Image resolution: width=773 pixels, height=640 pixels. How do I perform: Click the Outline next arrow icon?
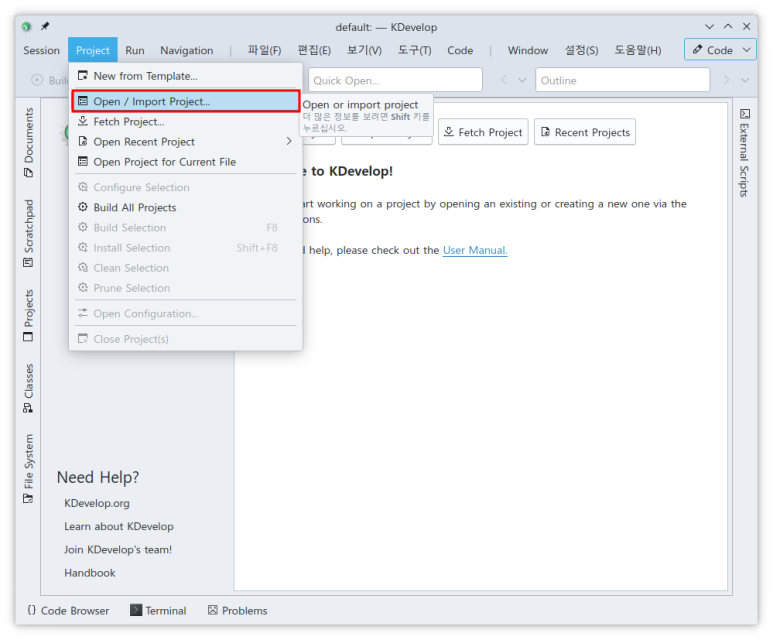pos(727,79)
